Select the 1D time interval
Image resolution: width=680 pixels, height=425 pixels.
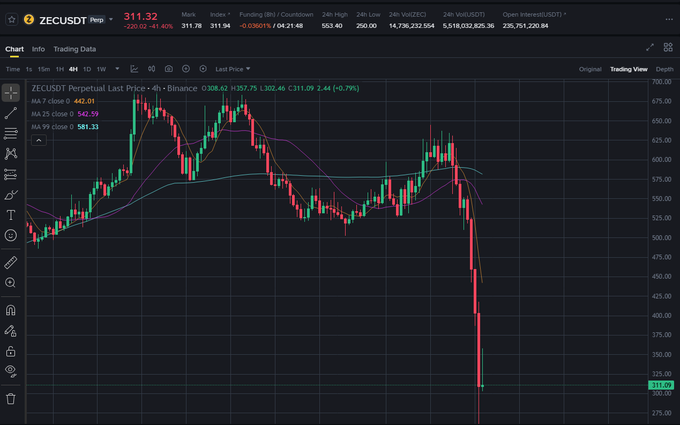pos(87,69)
